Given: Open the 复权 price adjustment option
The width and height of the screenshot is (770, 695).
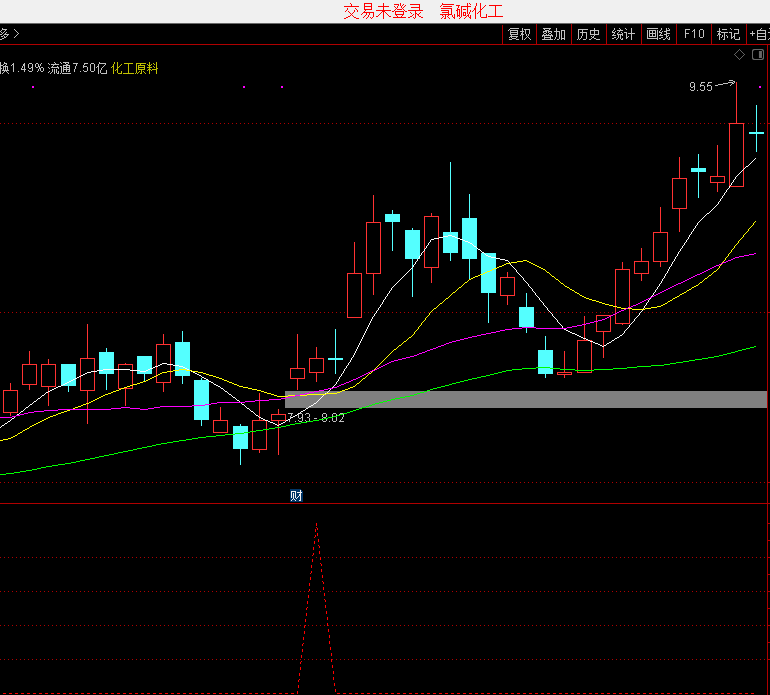Looking at the screenshot, I should (519, 34).
